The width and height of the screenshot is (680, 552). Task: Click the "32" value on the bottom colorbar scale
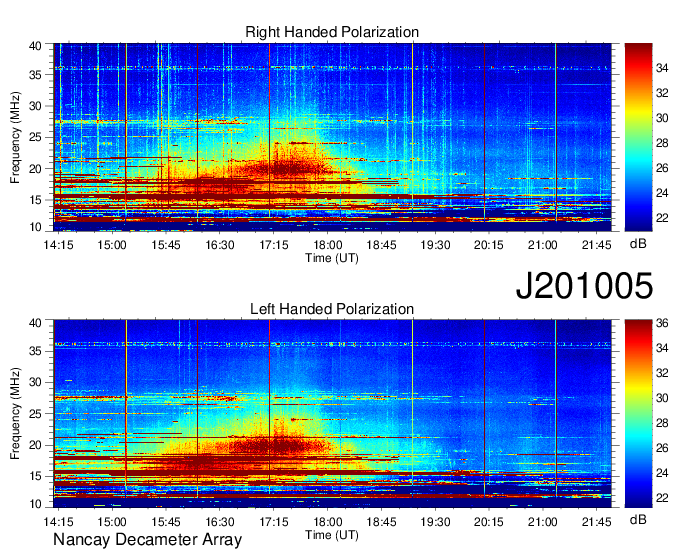click(x=662, y=373)
